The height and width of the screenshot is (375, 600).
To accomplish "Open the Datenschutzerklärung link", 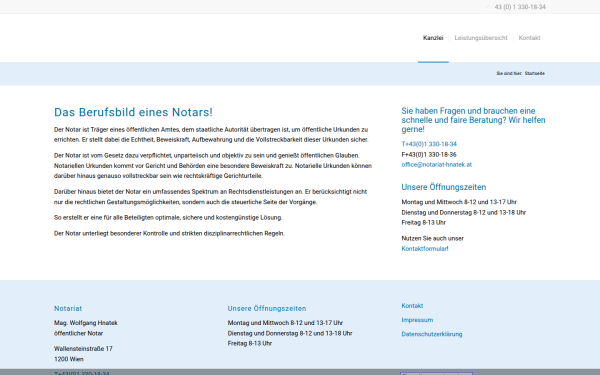I will click(x=432, y=334).
